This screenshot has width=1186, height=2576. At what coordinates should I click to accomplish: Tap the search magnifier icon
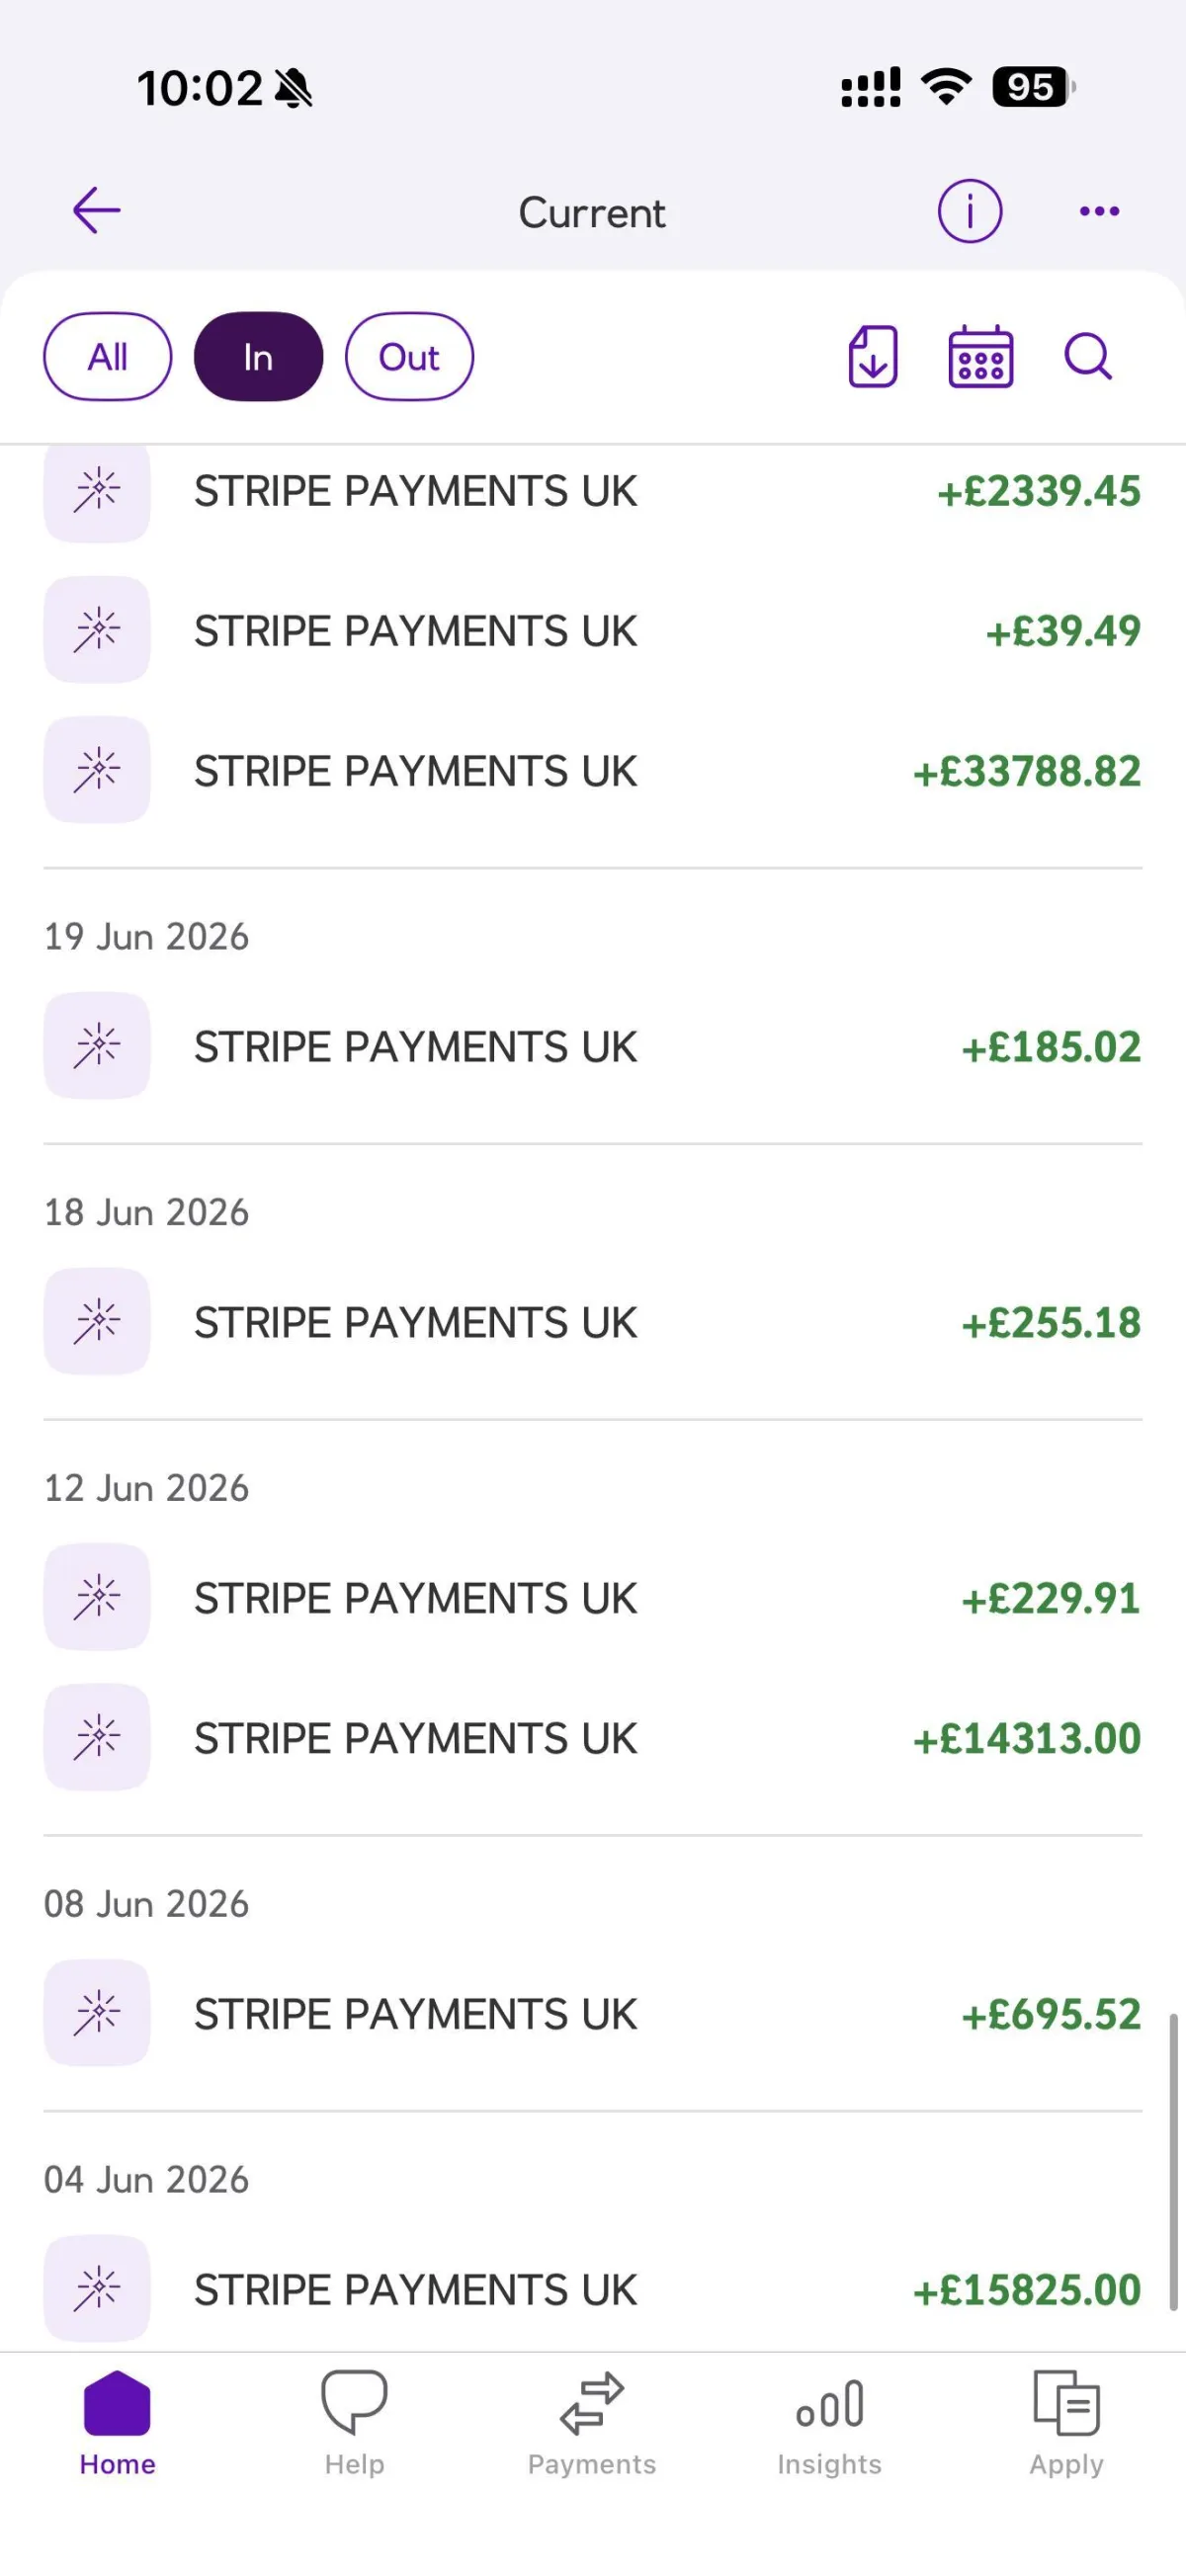click(1088, 356)
